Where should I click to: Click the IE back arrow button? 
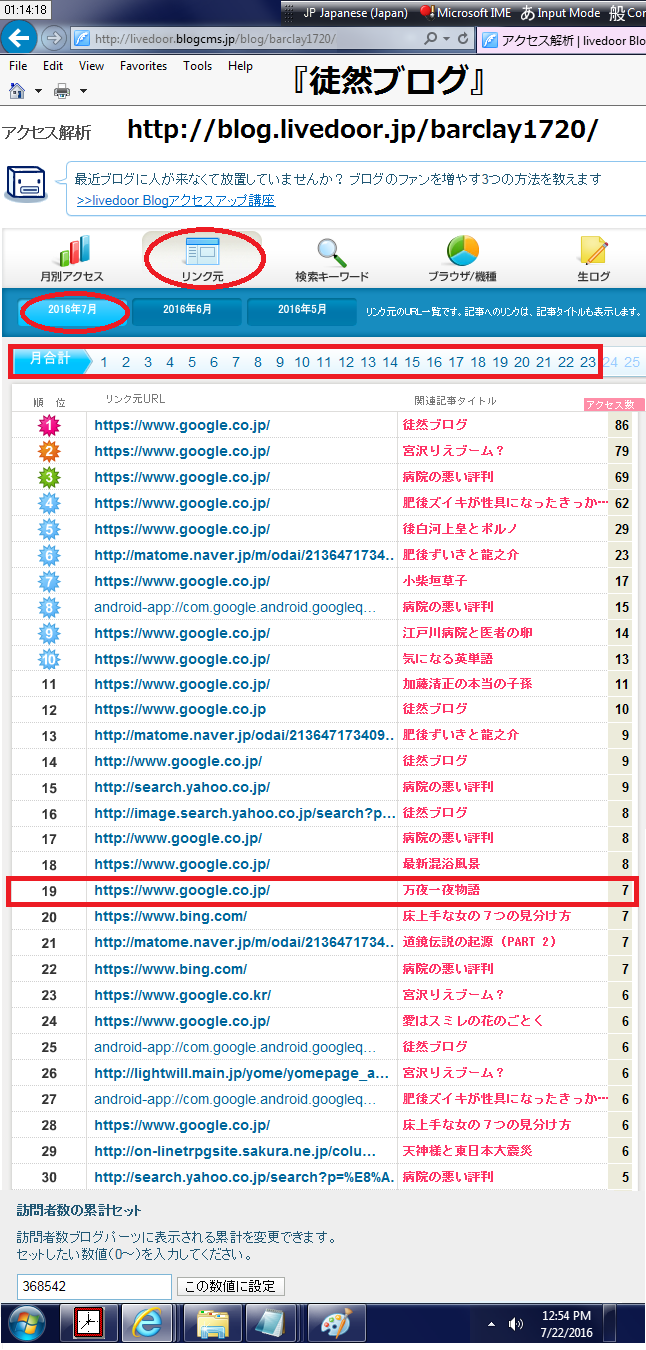[x=21, y=38]
